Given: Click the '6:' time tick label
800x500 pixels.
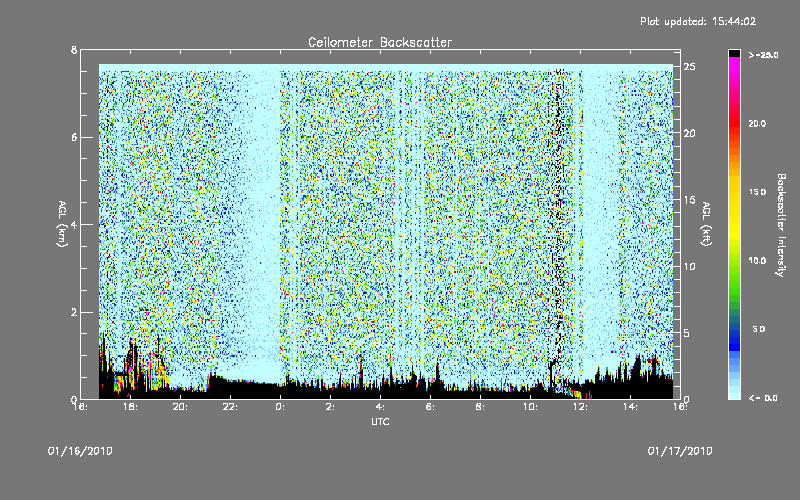Looking at the screenshot, I should point(430,407).
